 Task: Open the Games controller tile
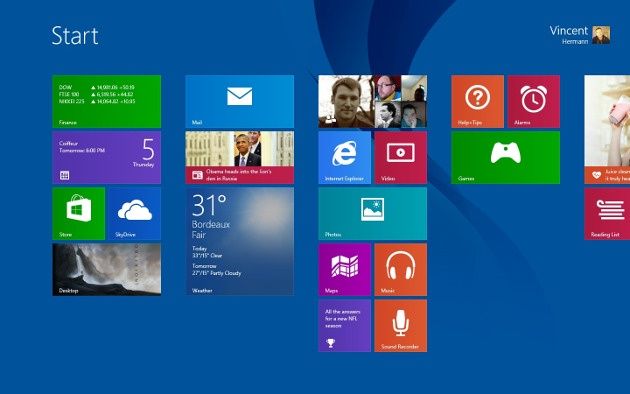coord(505,157)
